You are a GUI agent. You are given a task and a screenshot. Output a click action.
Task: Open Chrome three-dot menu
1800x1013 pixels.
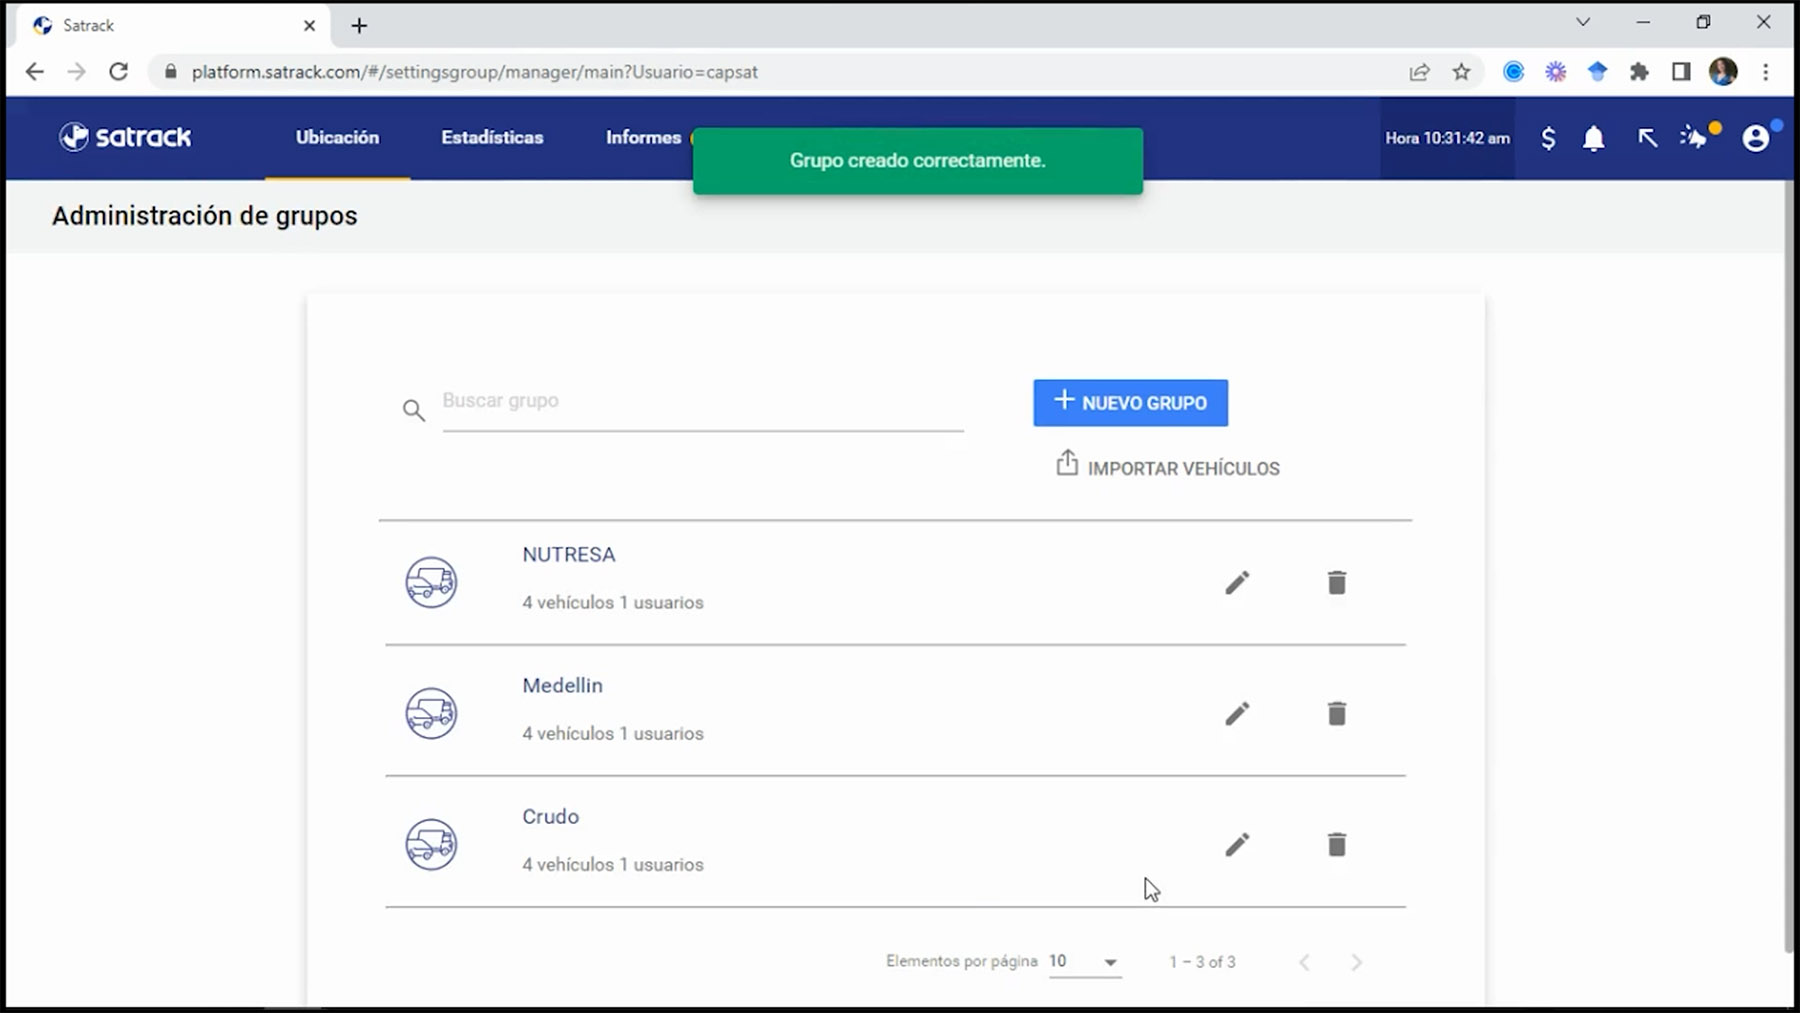pyautogui.click(x=1766, y=72)
